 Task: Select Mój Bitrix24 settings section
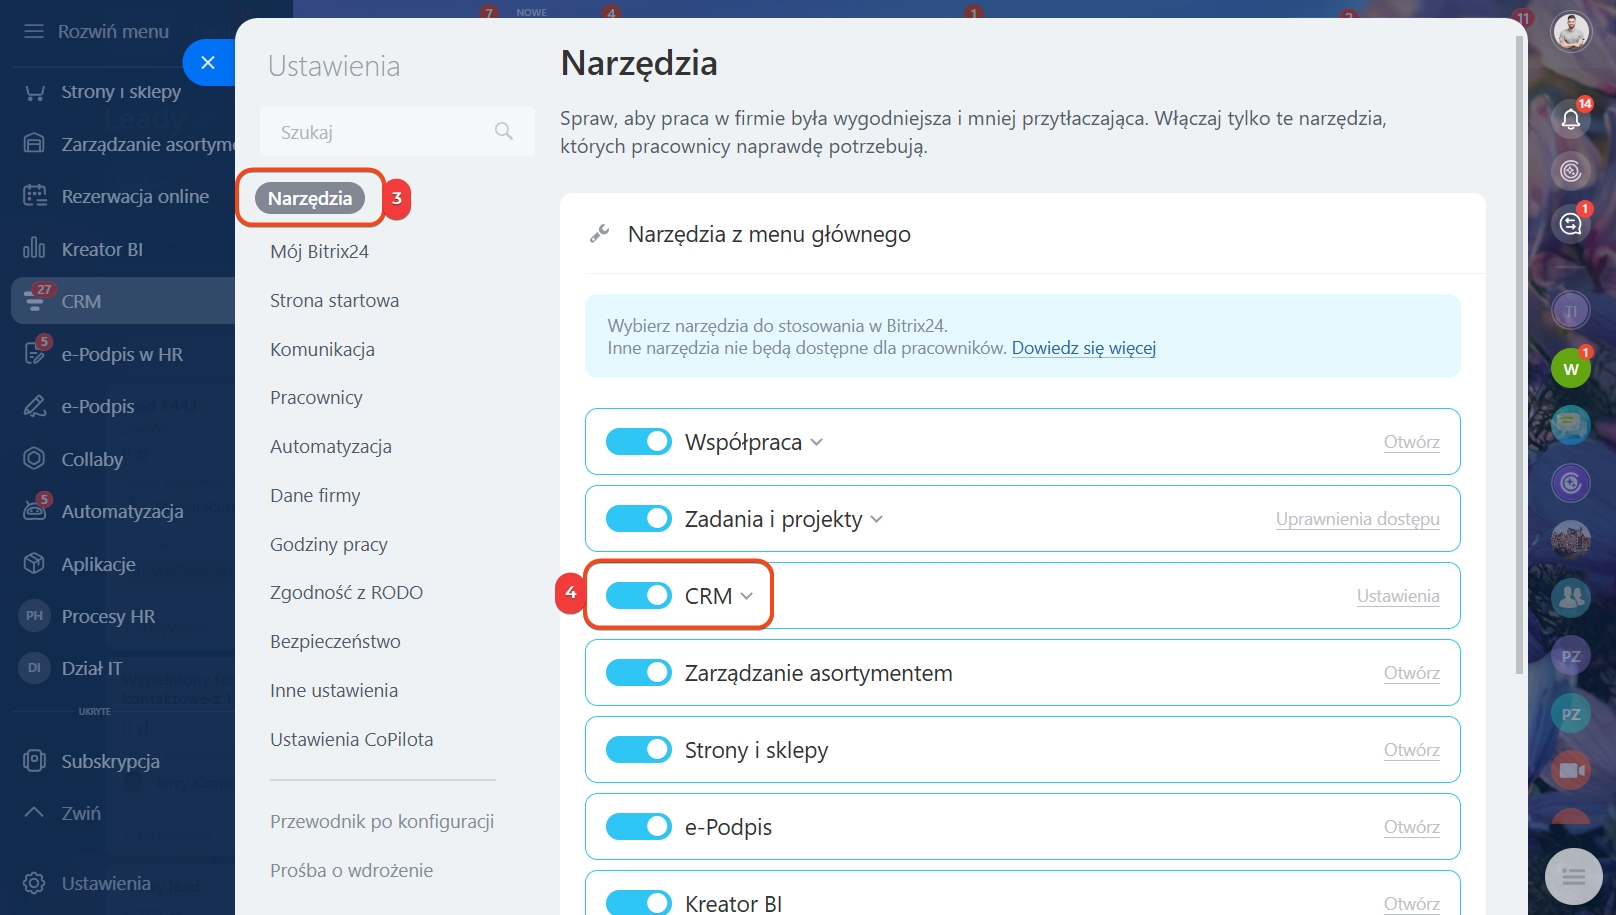319,251
